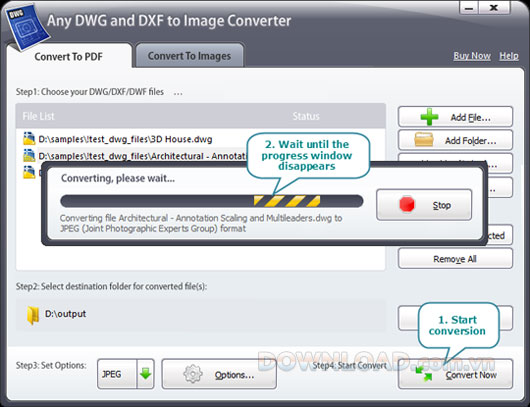Screen dimensions: 530x407
Task: Click the Convert Now button
Action: coord(455,374)
